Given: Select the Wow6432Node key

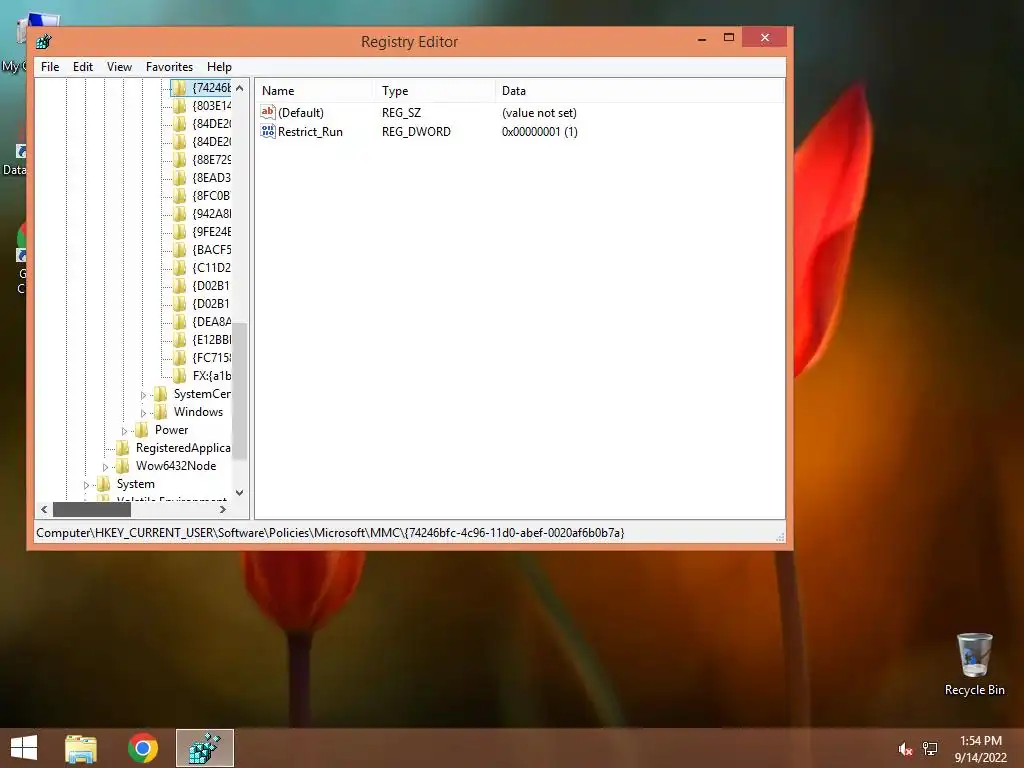Looking at the screenshot, I should pyautogui.click(x=176, y=466).
